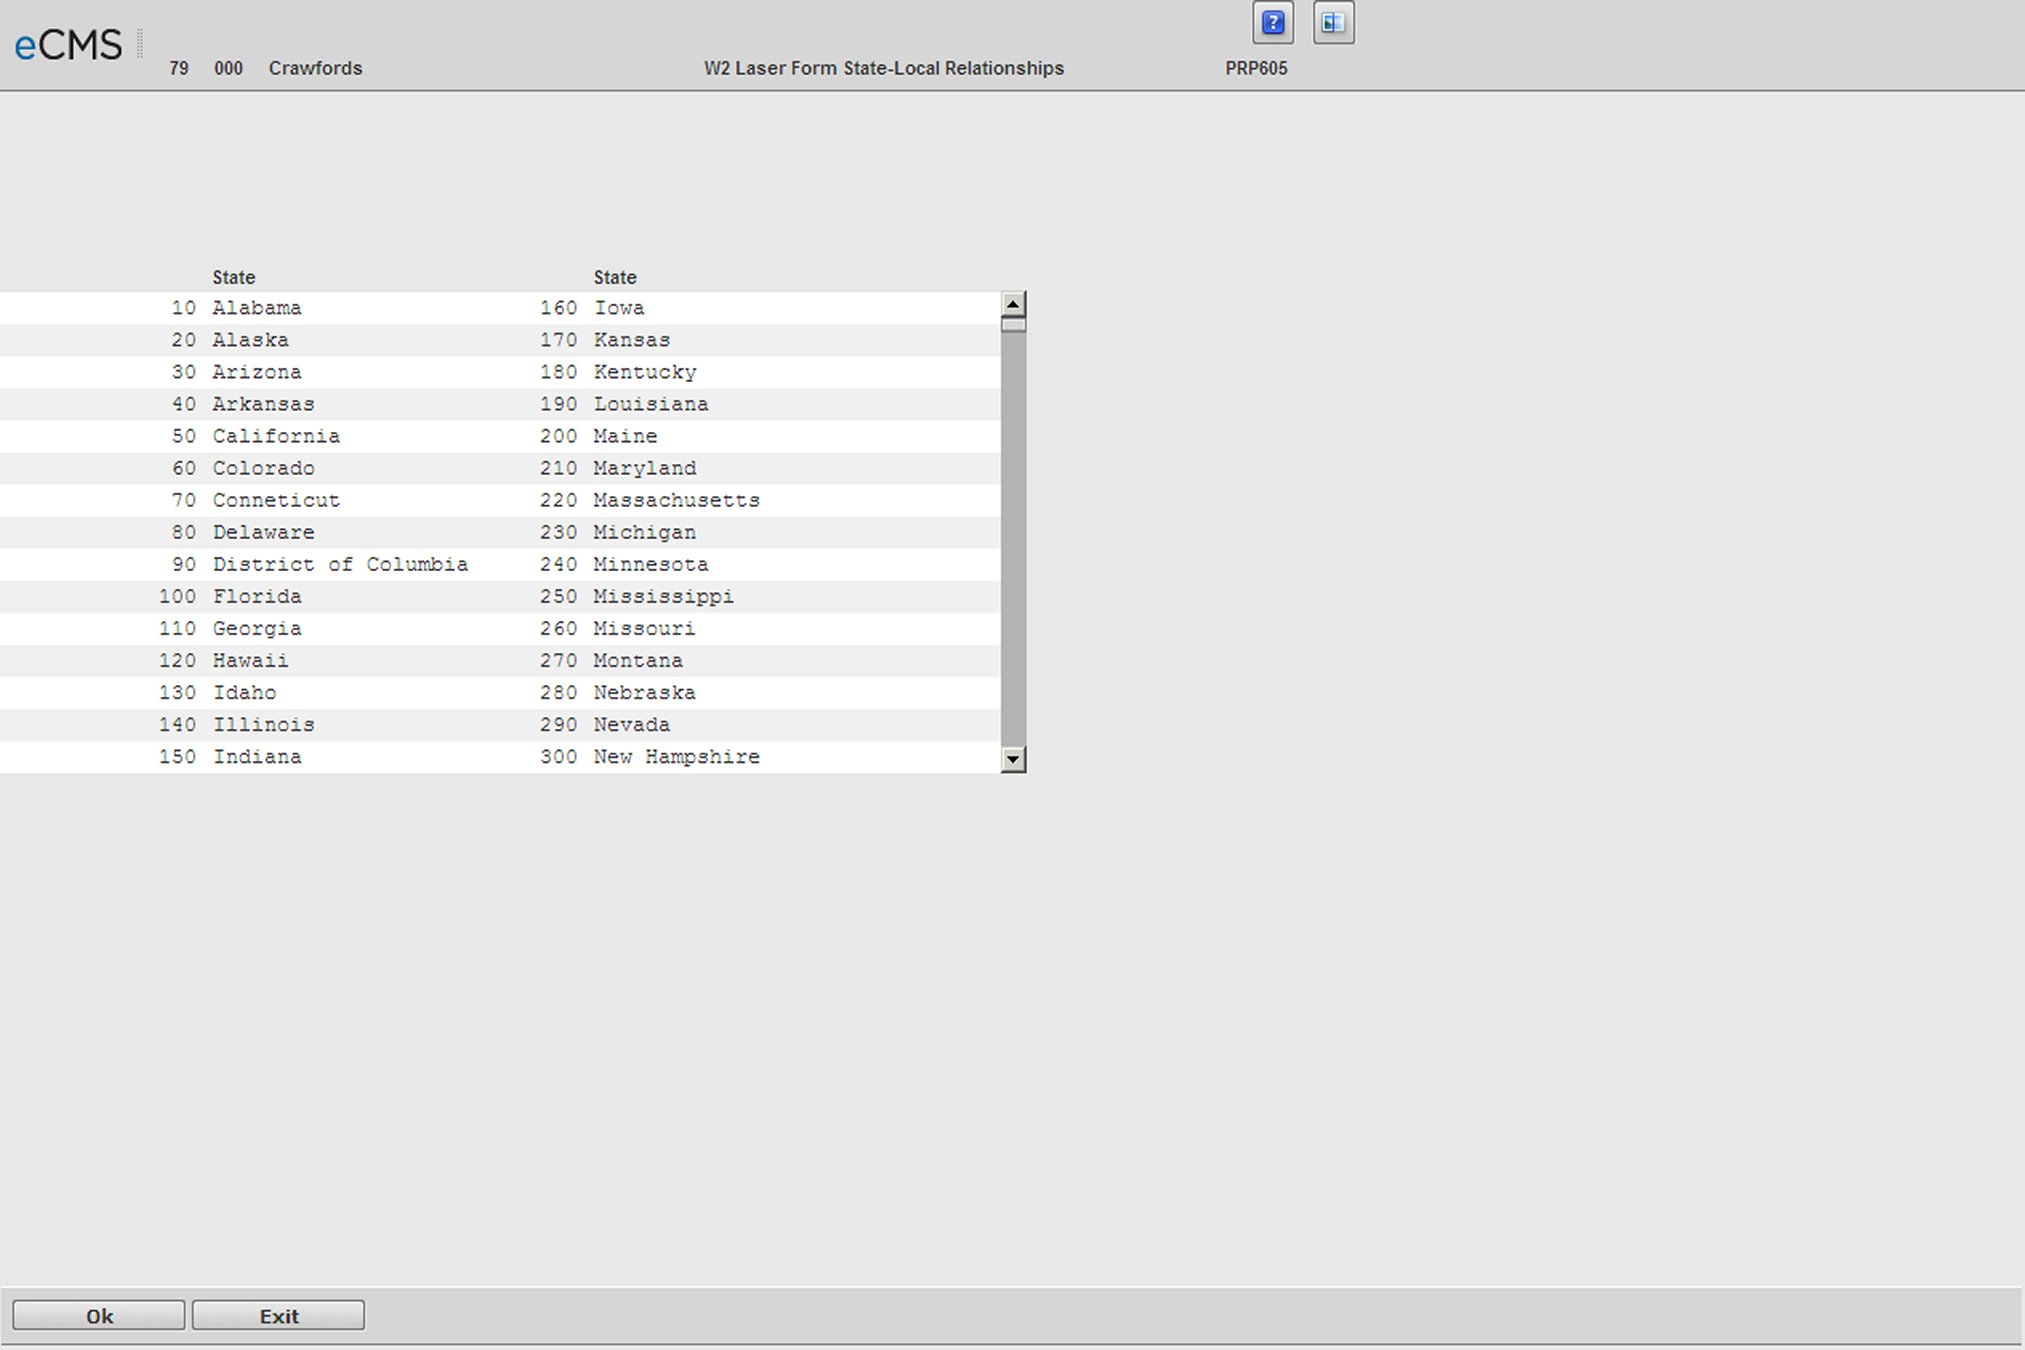Select the Nevada entry
The image size is (2025, 1350).
tap(632, 724)
